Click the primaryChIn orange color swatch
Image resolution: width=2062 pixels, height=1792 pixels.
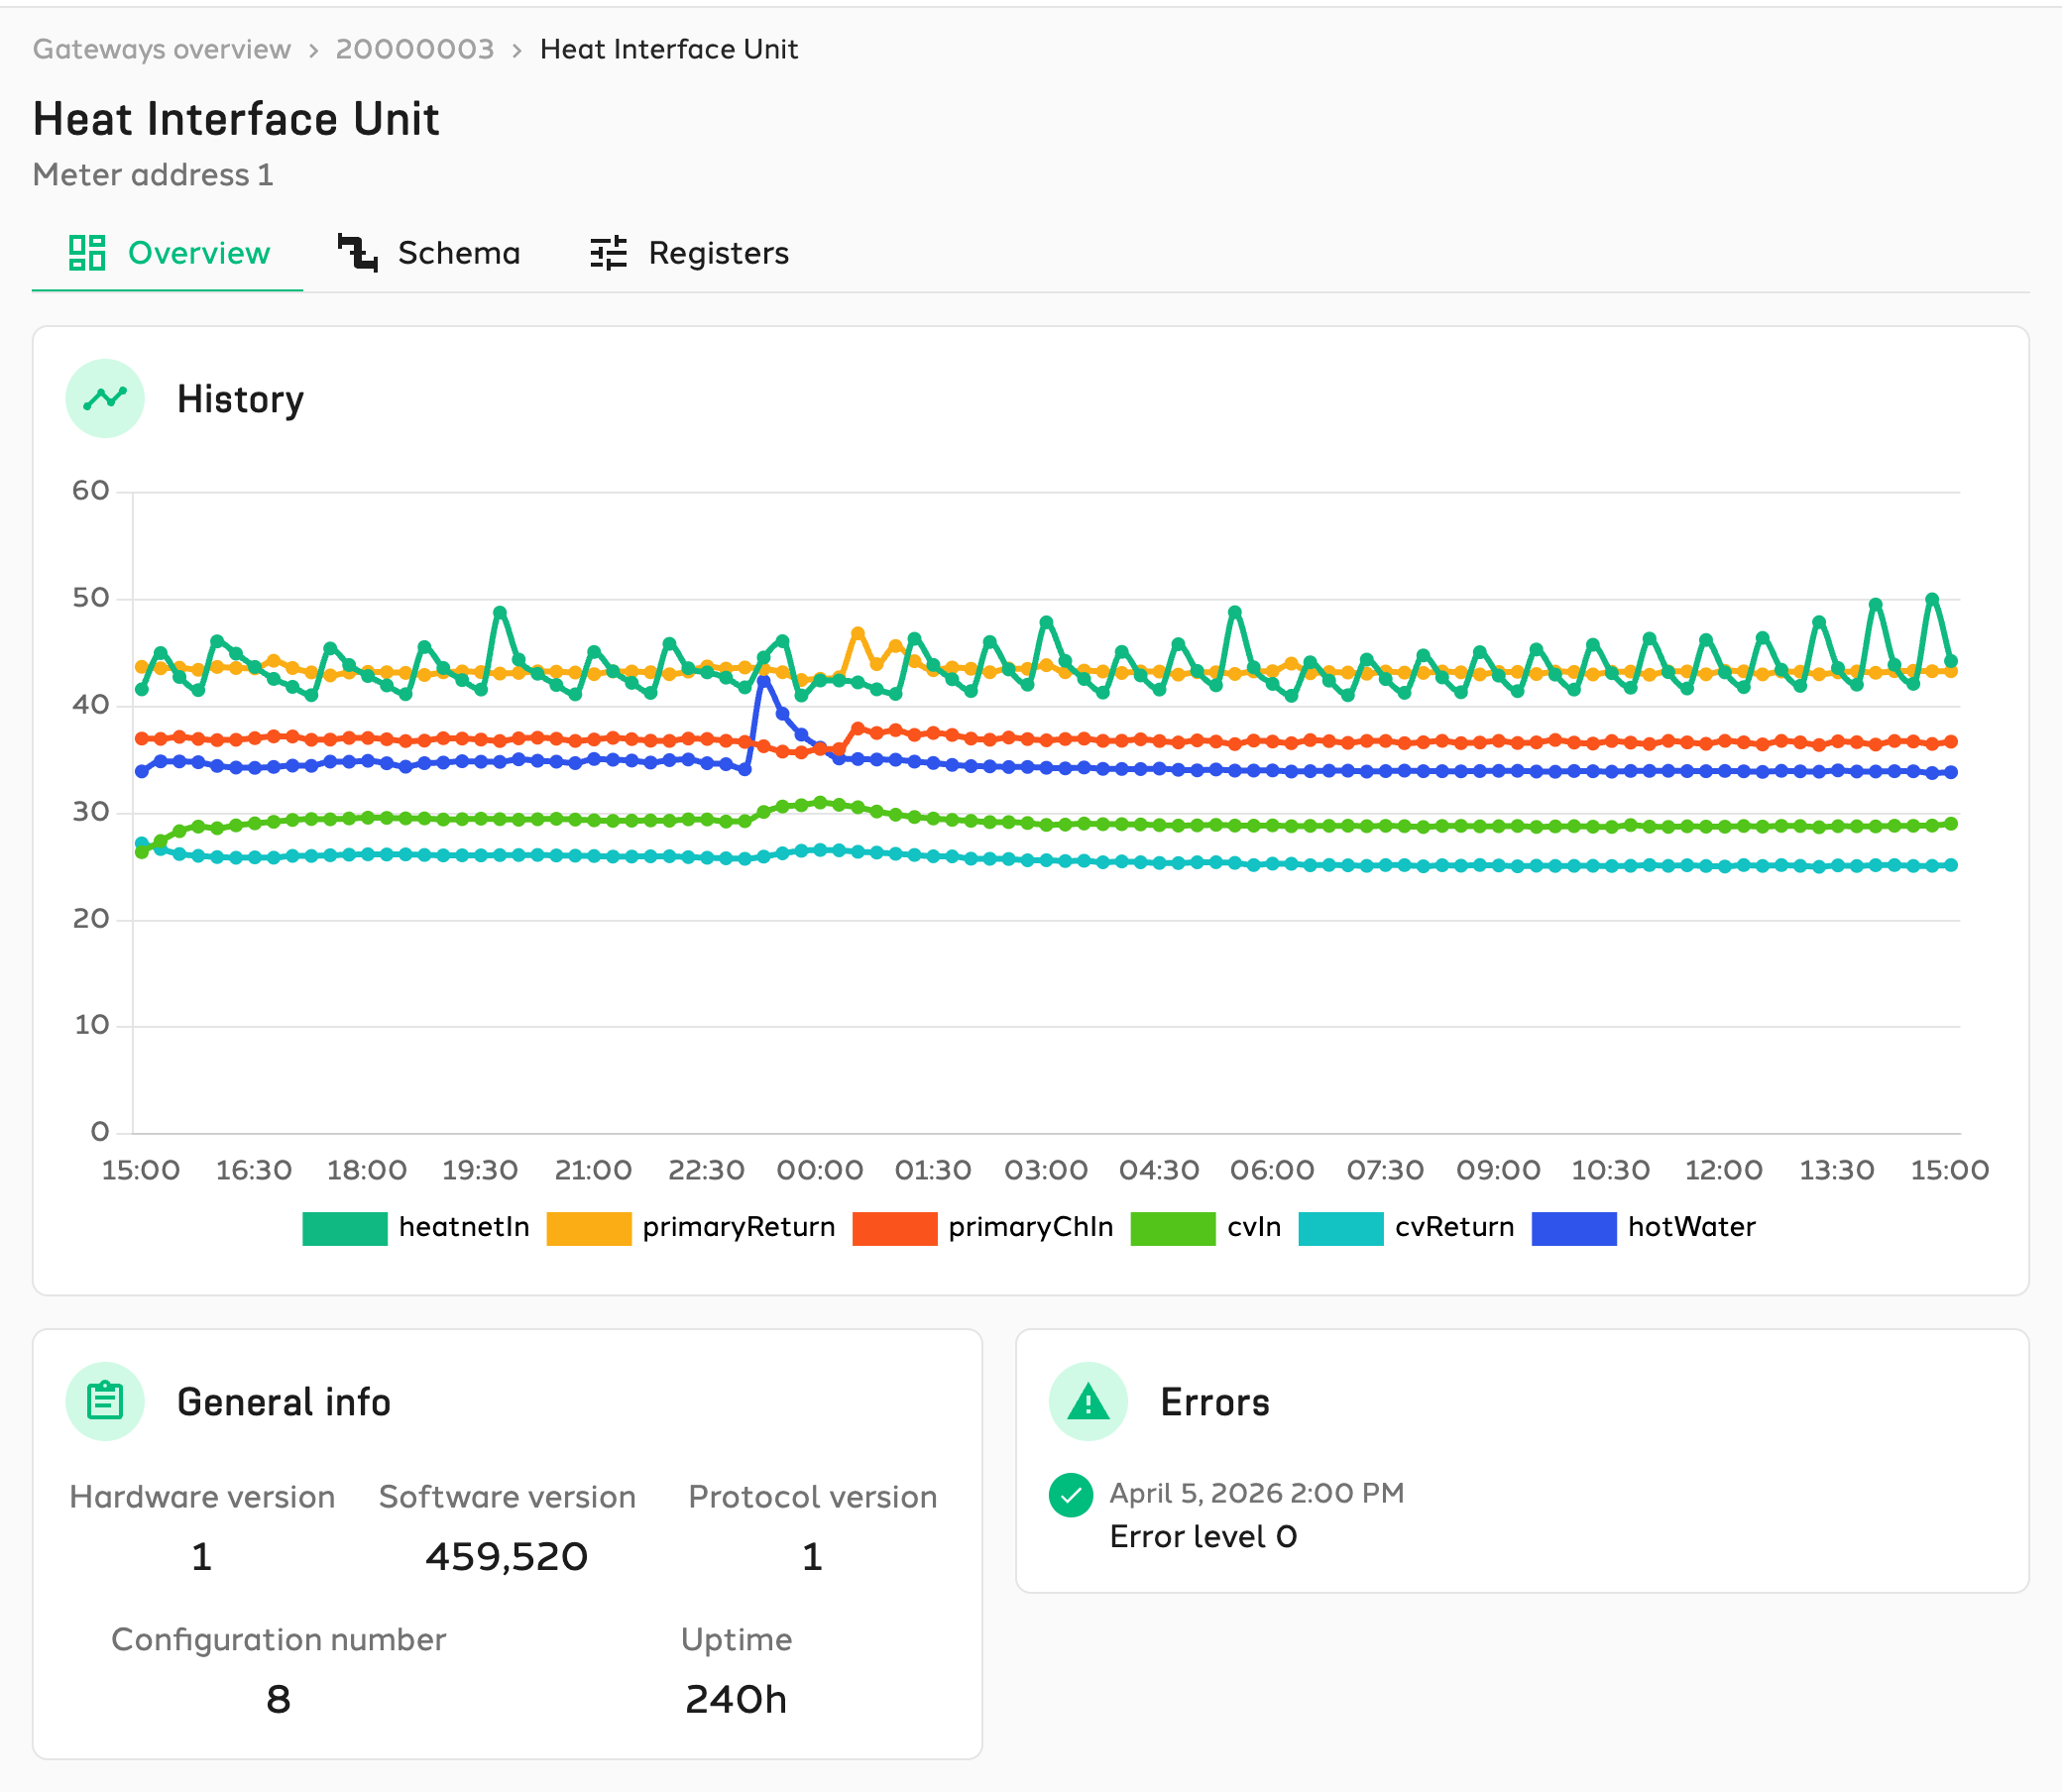point(895,1228)
